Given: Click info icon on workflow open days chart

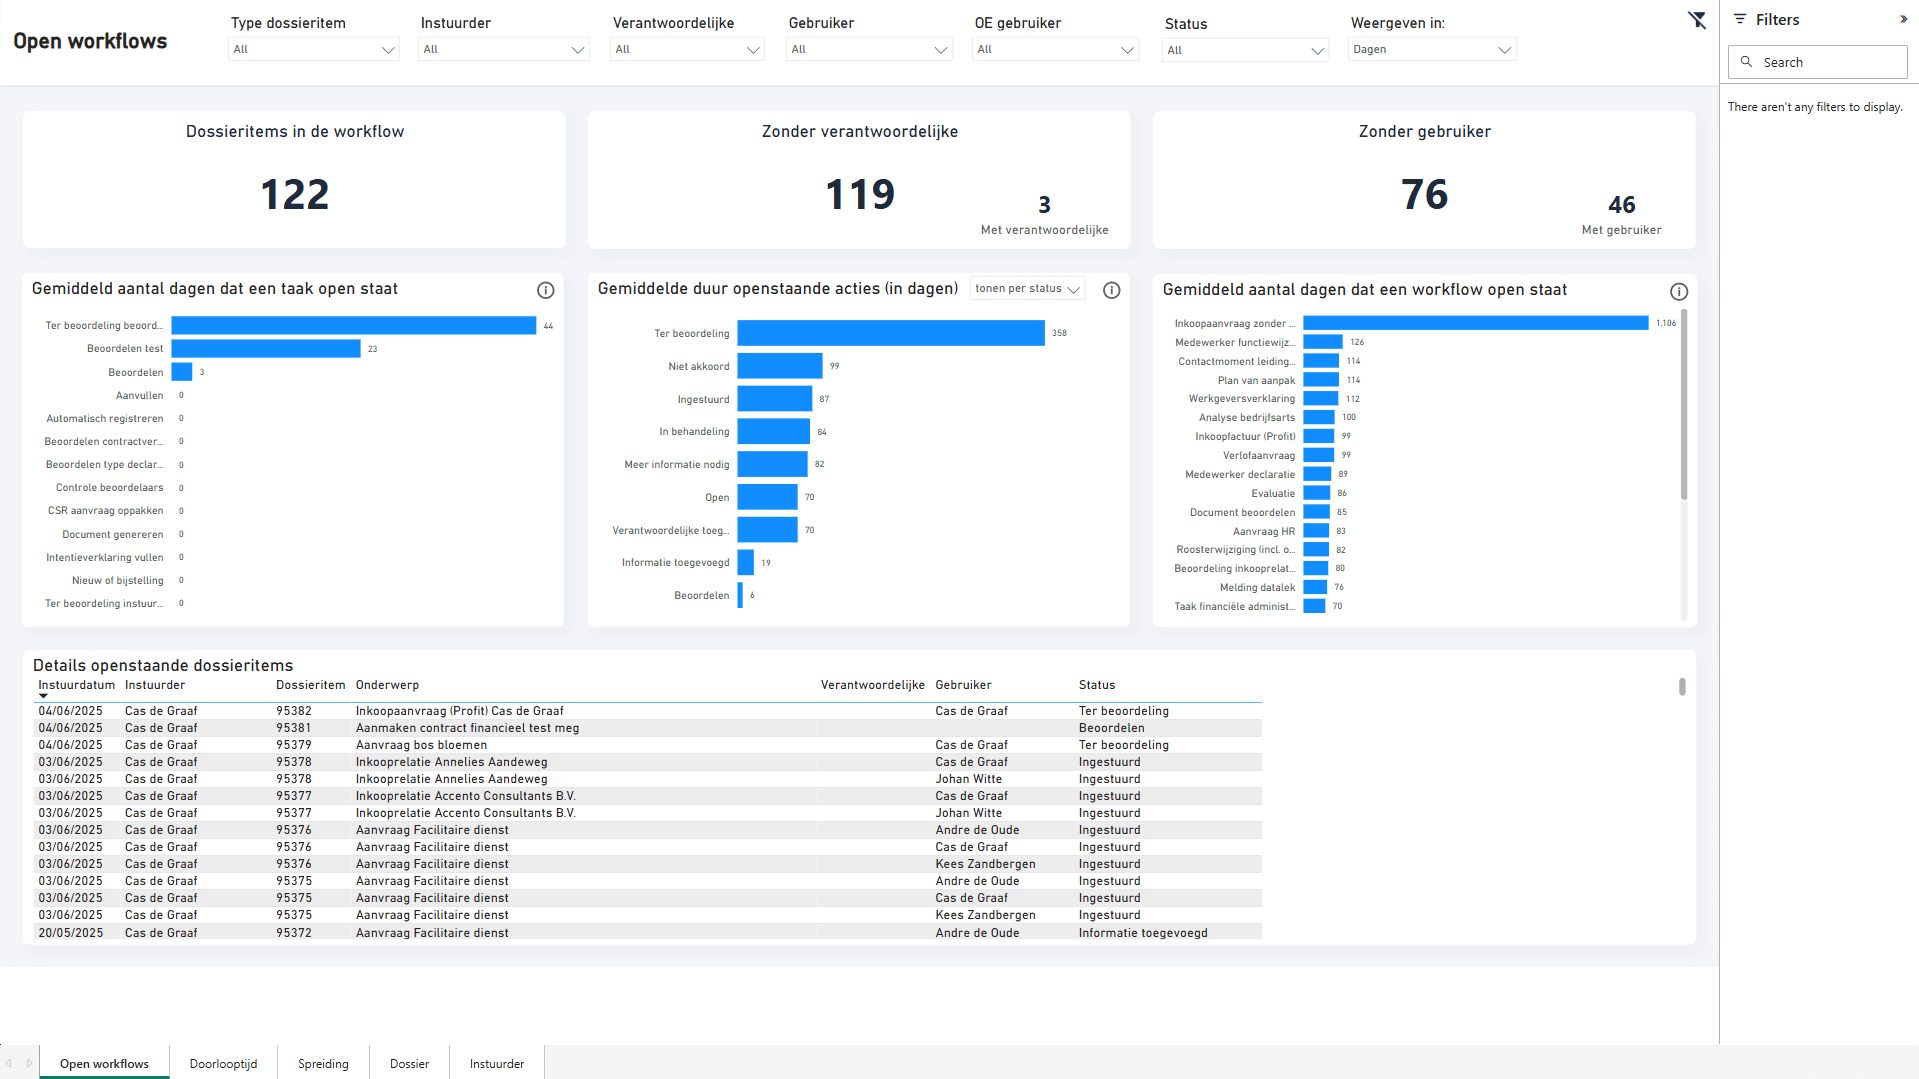Looking at the screenshot, I should point(1678,291).
